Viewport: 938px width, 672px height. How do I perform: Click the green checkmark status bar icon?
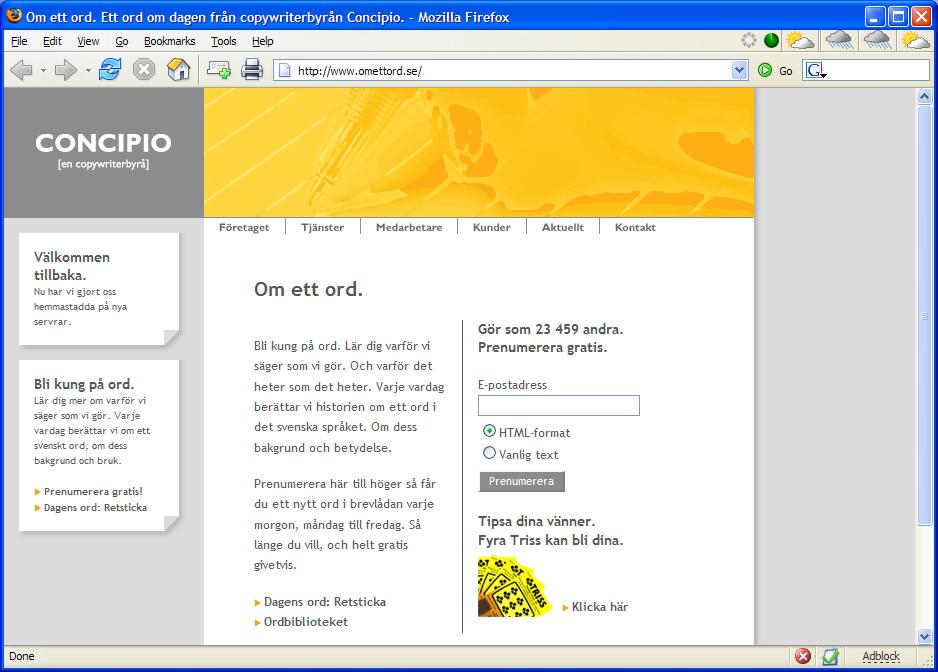830,656
